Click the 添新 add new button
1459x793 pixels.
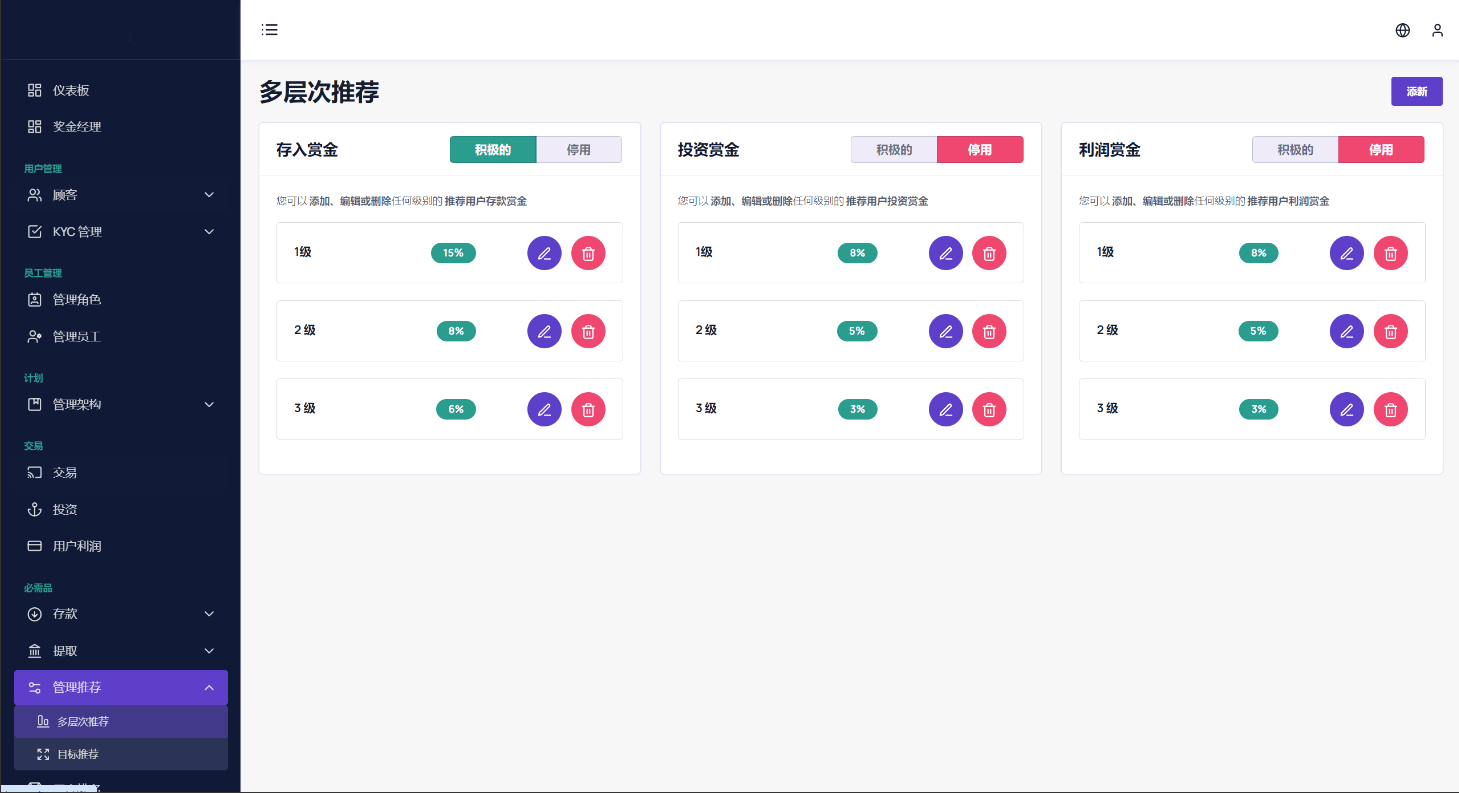(1417, 91)
